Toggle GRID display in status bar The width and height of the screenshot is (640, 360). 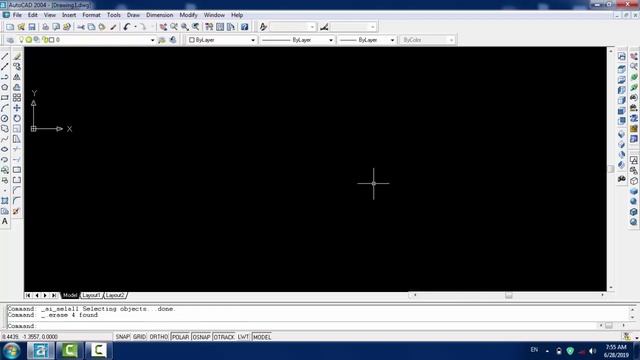point(139,337)
